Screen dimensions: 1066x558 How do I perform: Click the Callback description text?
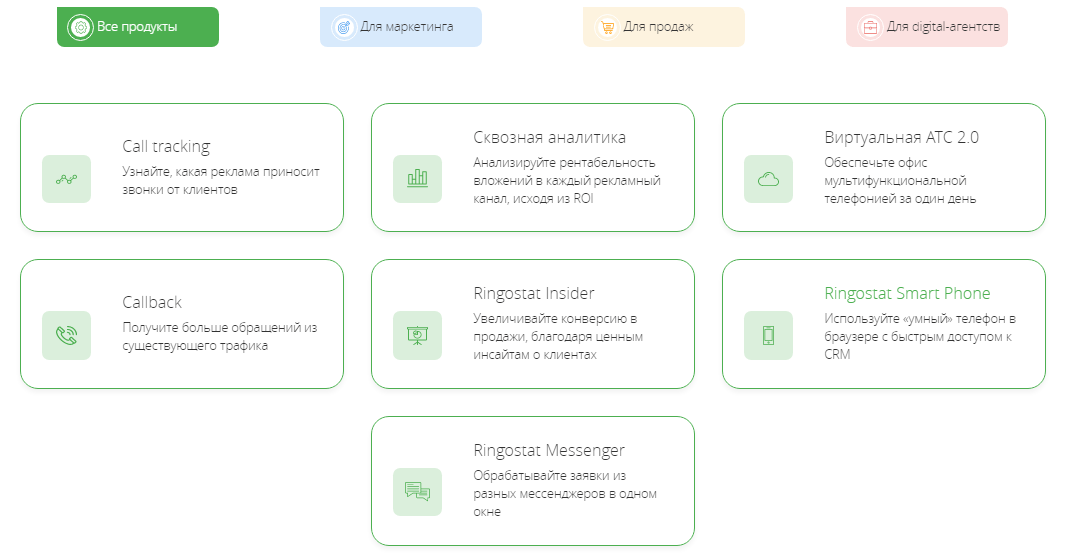pos(219,336)
